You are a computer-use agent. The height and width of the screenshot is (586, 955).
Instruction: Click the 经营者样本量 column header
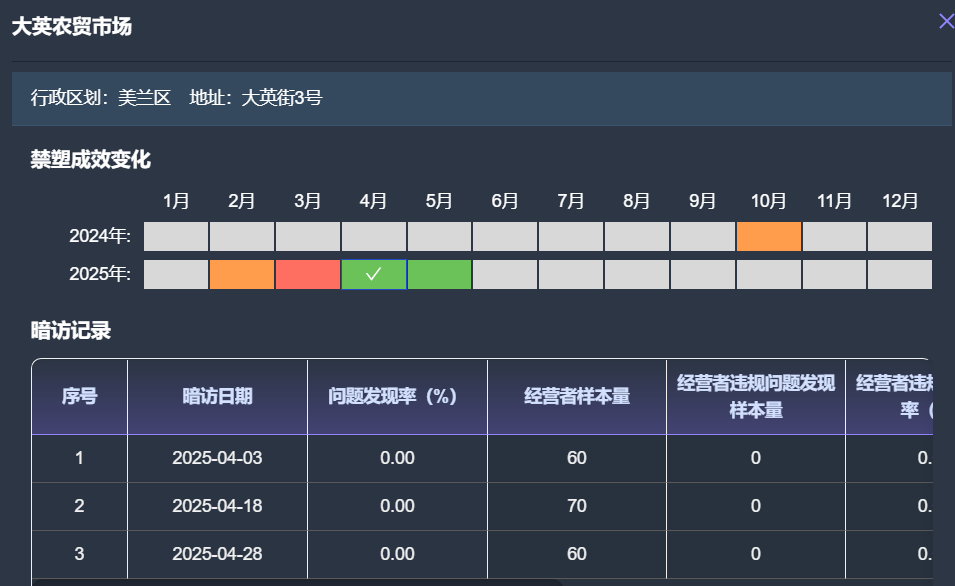point(577,397)
